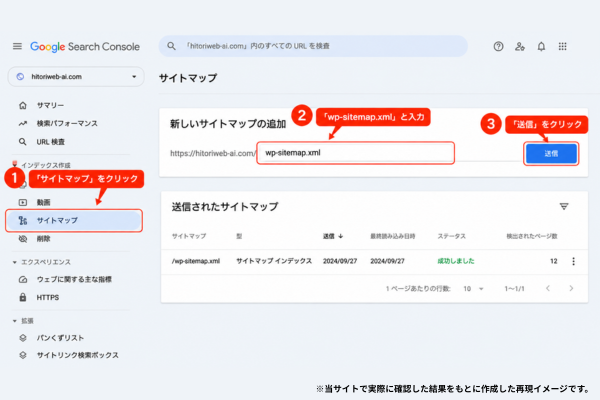Collapse the エクスペリエンス section
Viewport: 600px width, 400px height.
15,262
